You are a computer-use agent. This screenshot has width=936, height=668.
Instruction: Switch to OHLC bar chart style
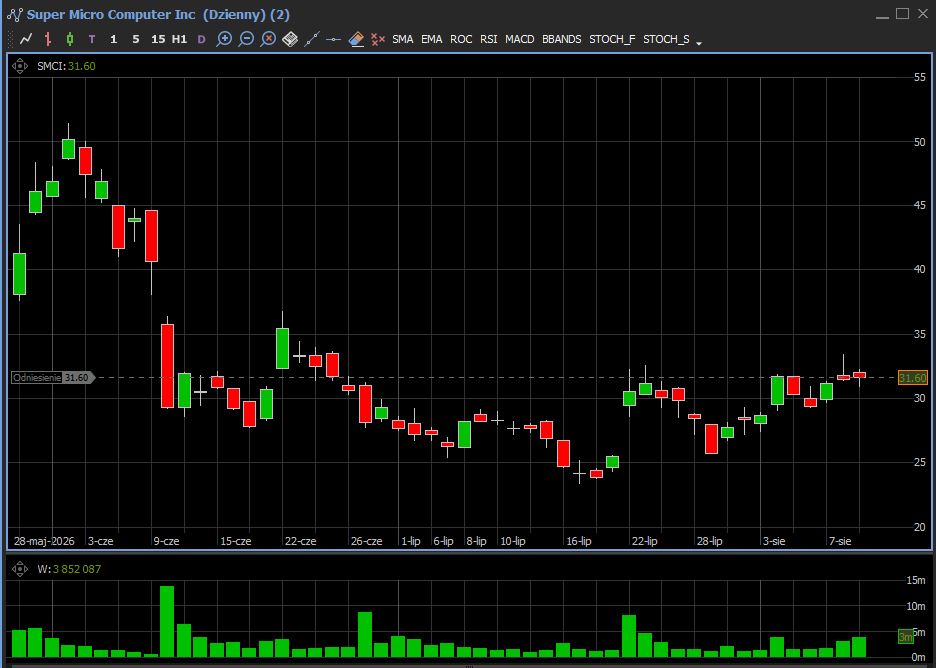pos(48,39)
